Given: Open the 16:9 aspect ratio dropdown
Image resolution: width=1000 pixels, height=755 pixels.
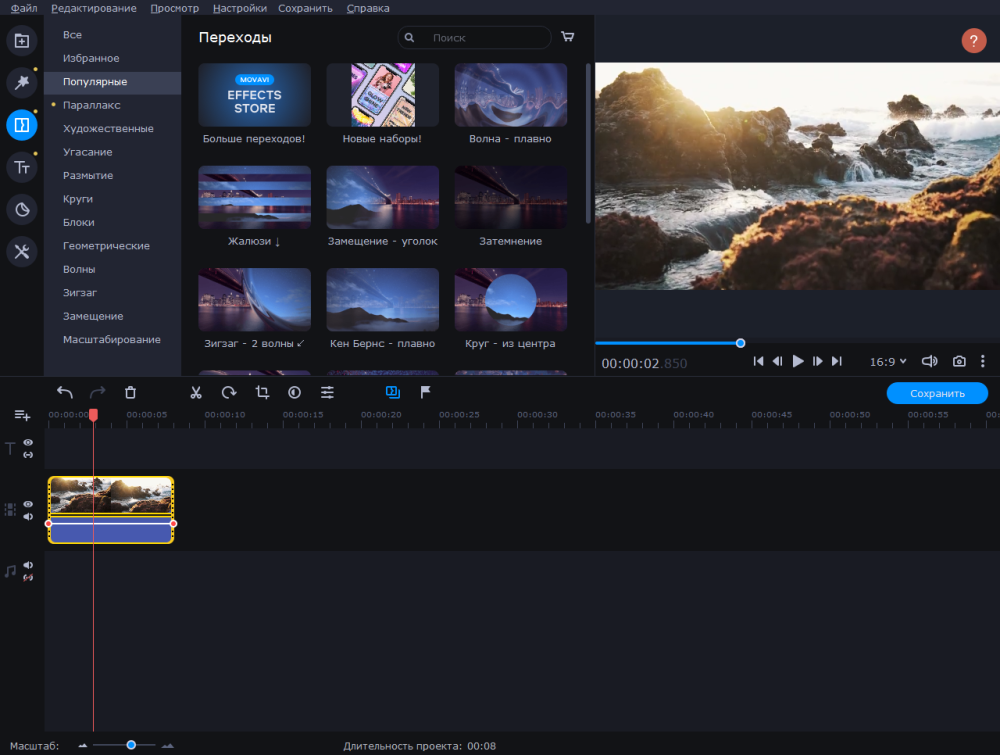Looking at the screenshot, I should click(x=888, y=361).
